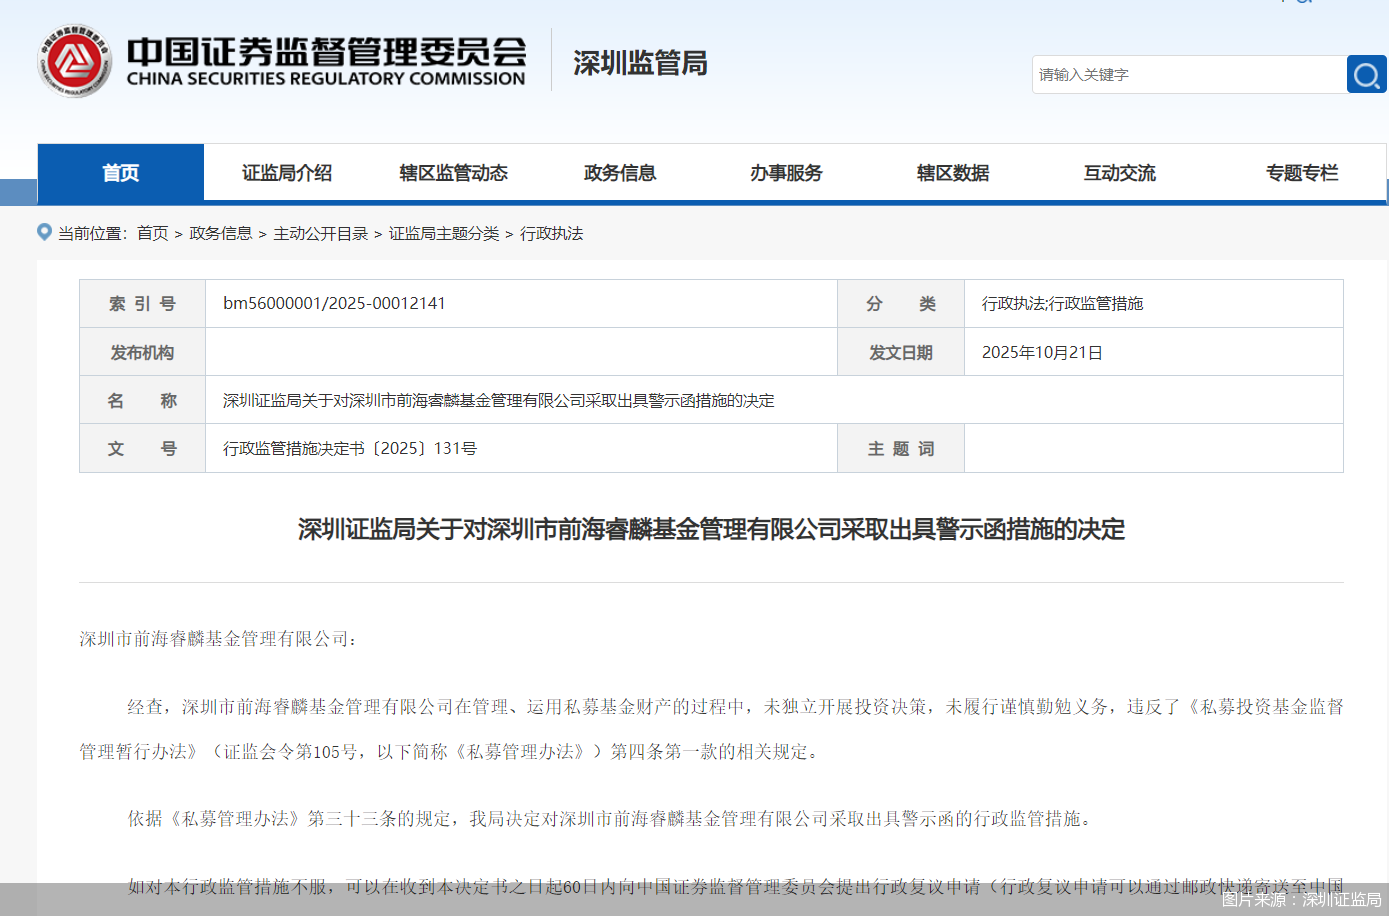Click the location pin icon in breadcrumb
Image resolution: width=1389 pixels, height=916 pixels.
(x=44, y=232)
